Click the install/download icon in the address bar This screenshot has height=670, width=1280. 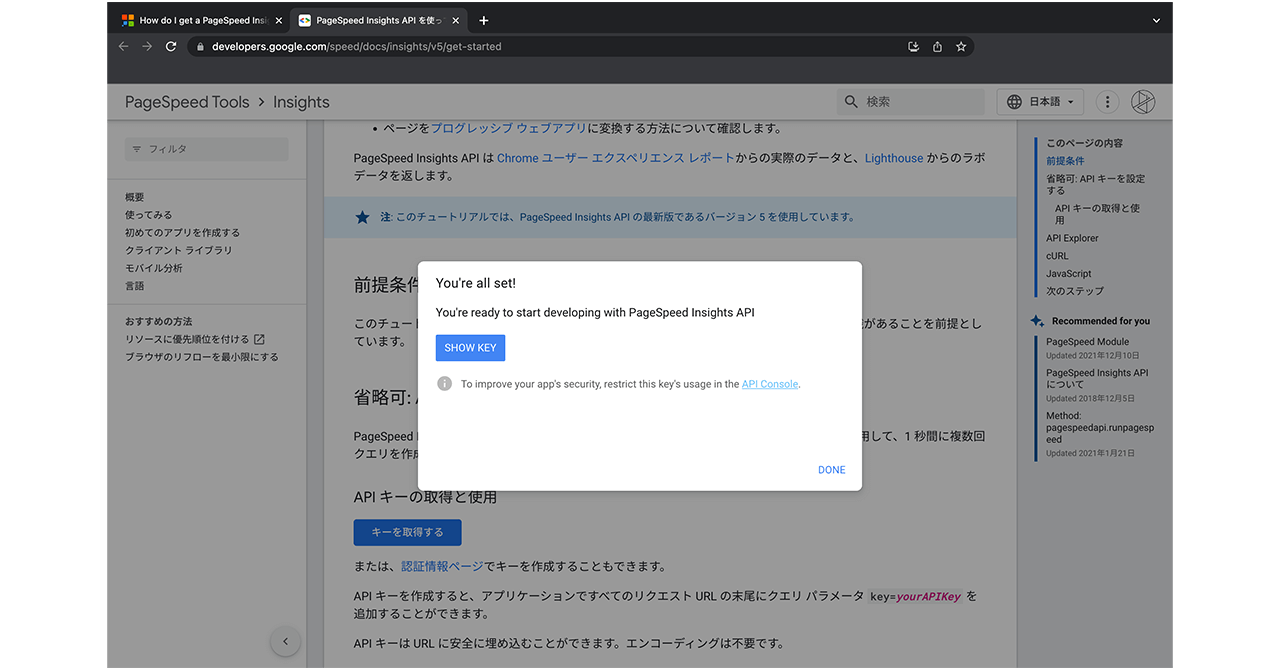tap(913, 47)
